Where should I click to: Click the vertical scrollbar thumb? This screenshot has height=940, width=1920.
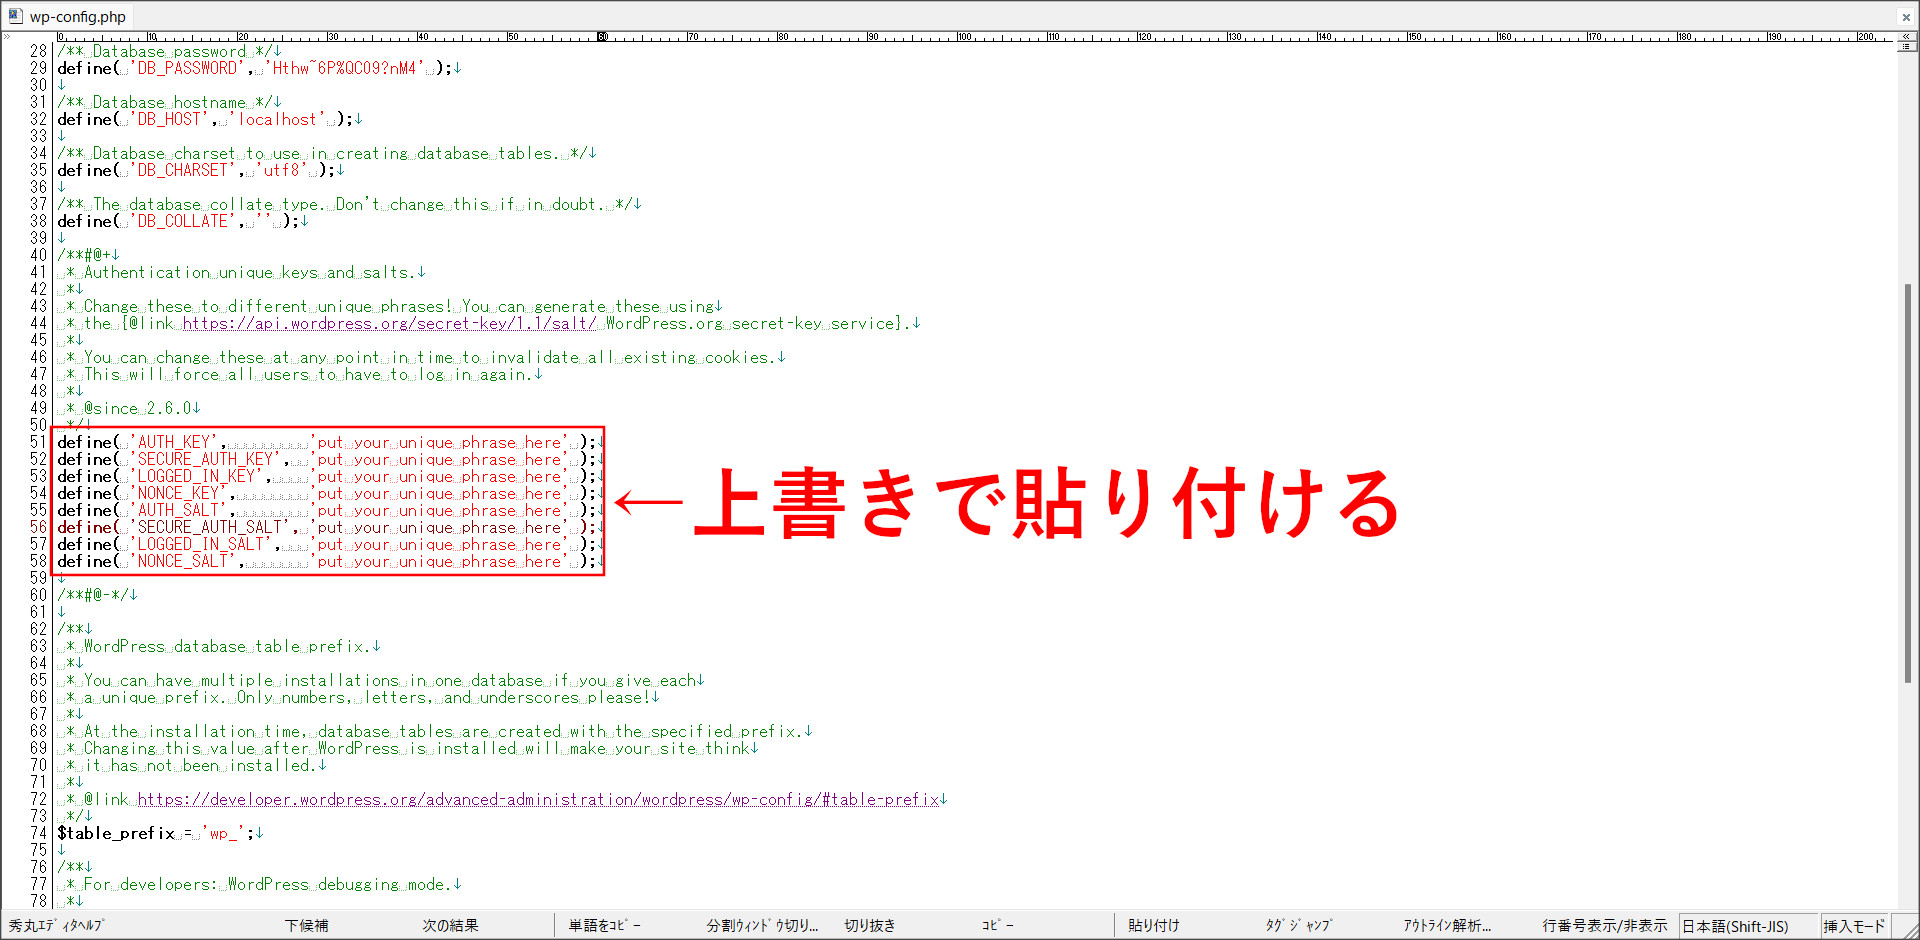1907,480
